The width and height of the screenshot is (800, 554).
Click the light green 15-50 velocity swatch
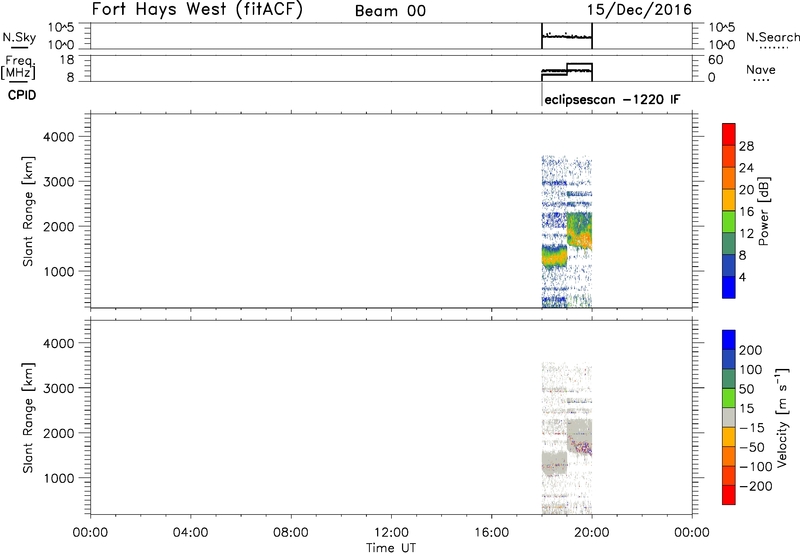(x=729, y=398)
